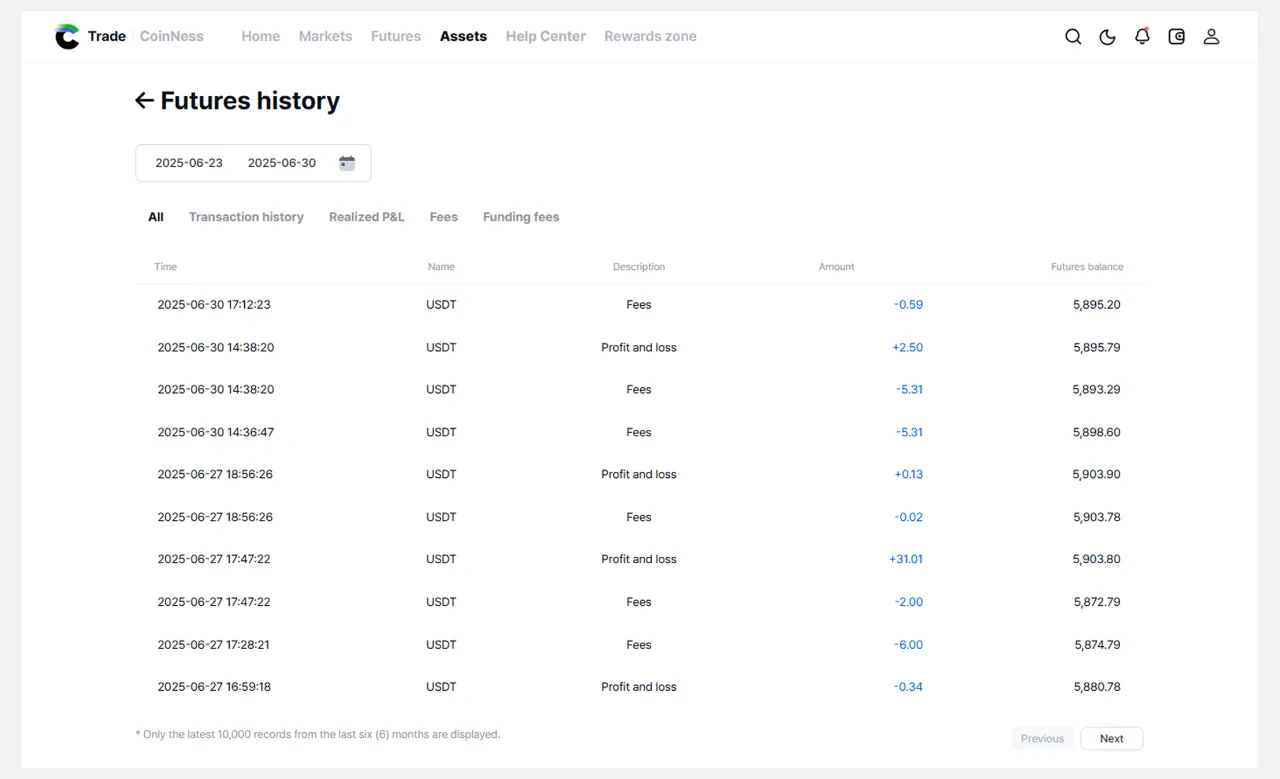Viewport: 1280px width, 779px height.
Task: Switch to the Fees tab
Action: click(443, 217)
